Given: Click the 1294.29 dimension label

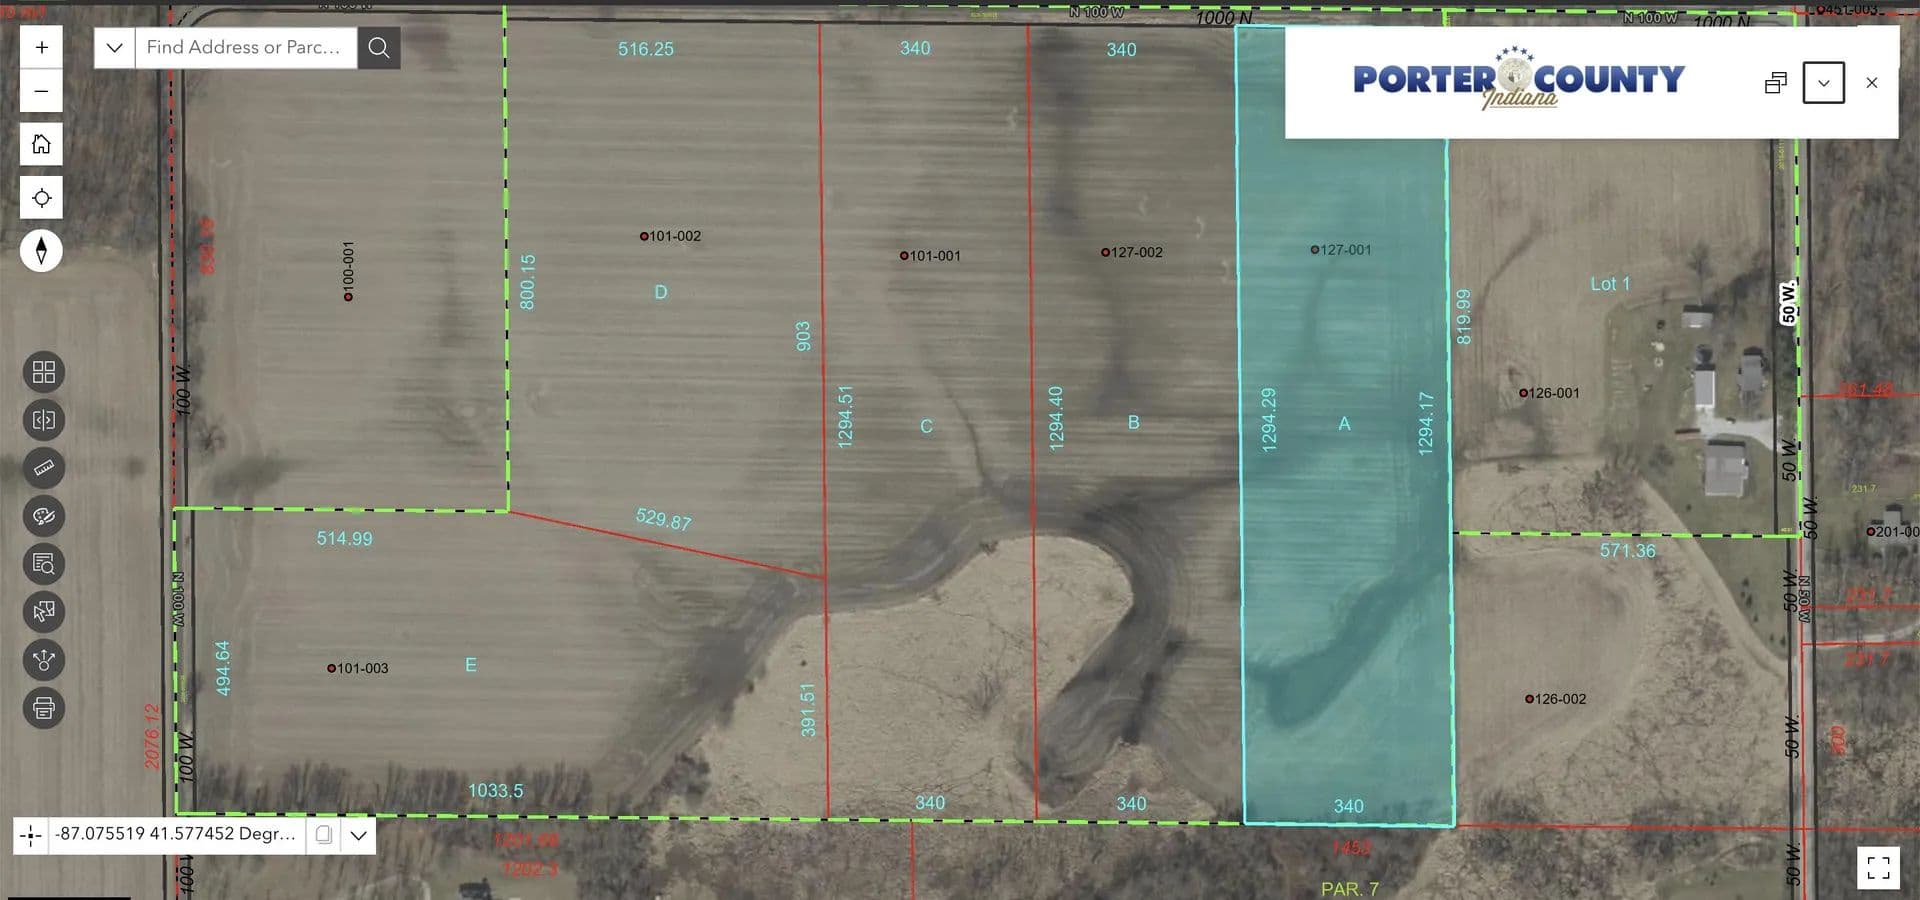Looking at the screenshot, I should (1268, 420).
